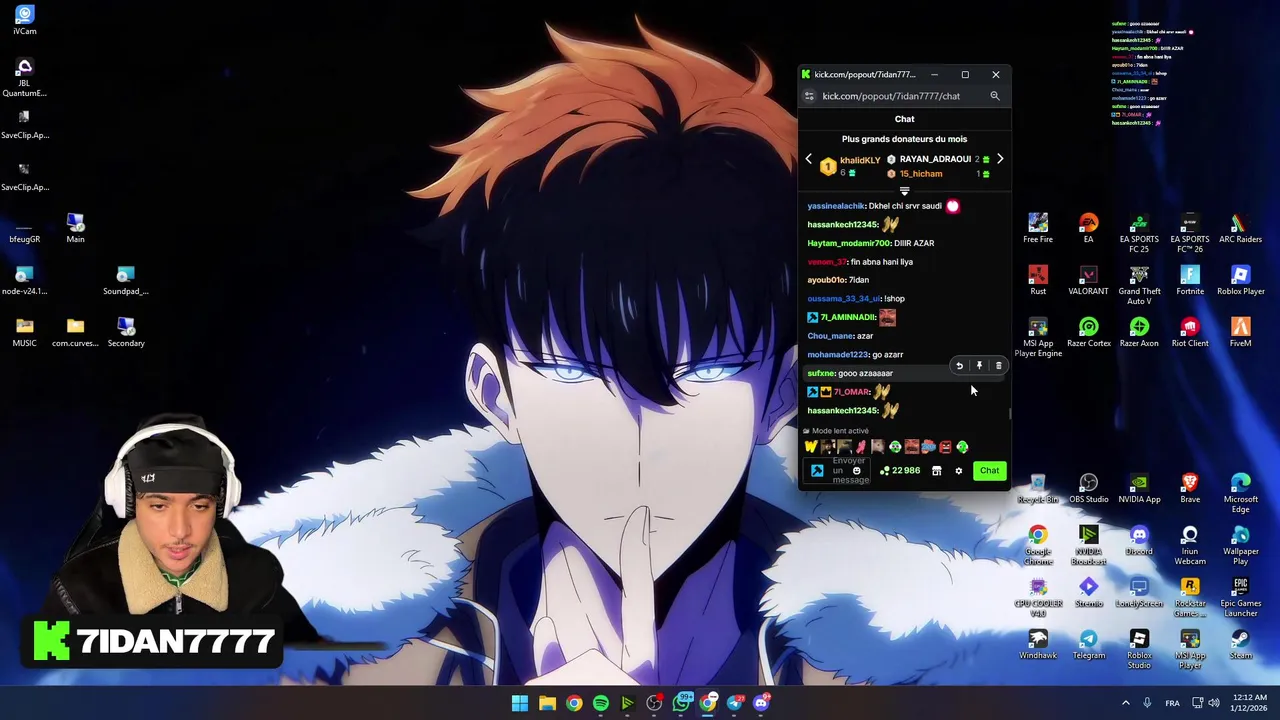The image size is (1280, 720).
Task: Click the reply icon on sufxne's message
Action: pos(959,366)
